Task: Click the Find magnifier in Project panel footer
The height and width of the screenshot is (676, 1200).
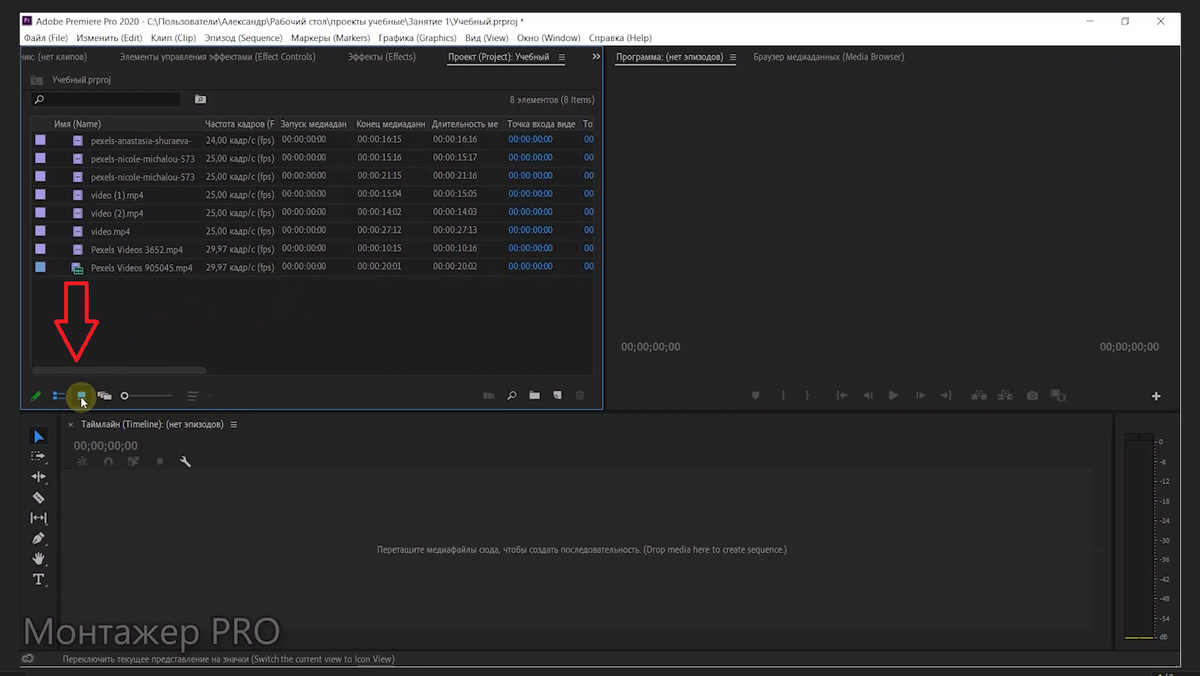Action: pos(511,396)
